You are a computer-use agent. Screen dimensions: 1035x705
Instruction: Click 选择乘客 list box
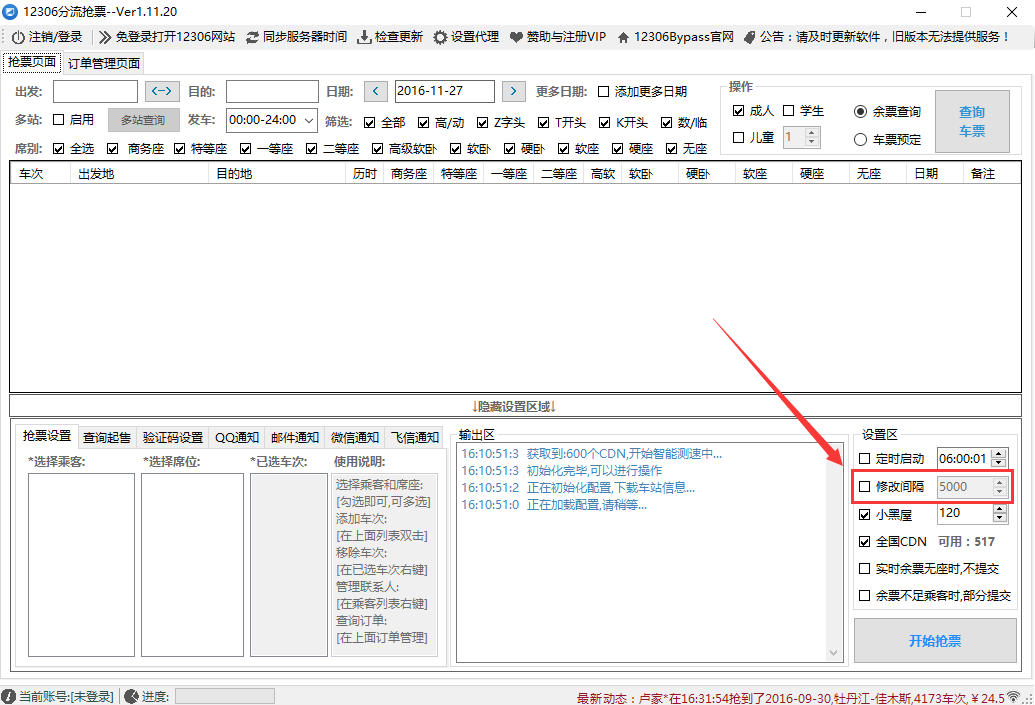(81, 565)
